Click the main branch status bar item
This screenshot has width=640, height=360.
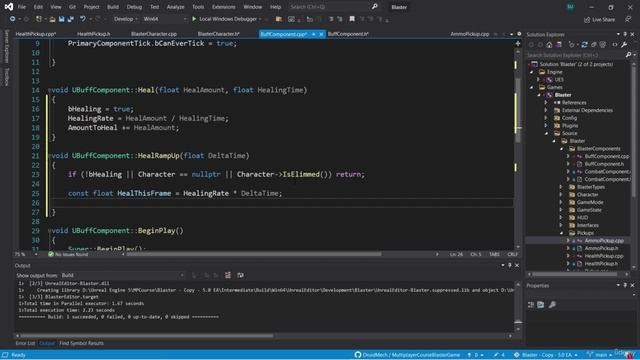(x=600, y=355)
